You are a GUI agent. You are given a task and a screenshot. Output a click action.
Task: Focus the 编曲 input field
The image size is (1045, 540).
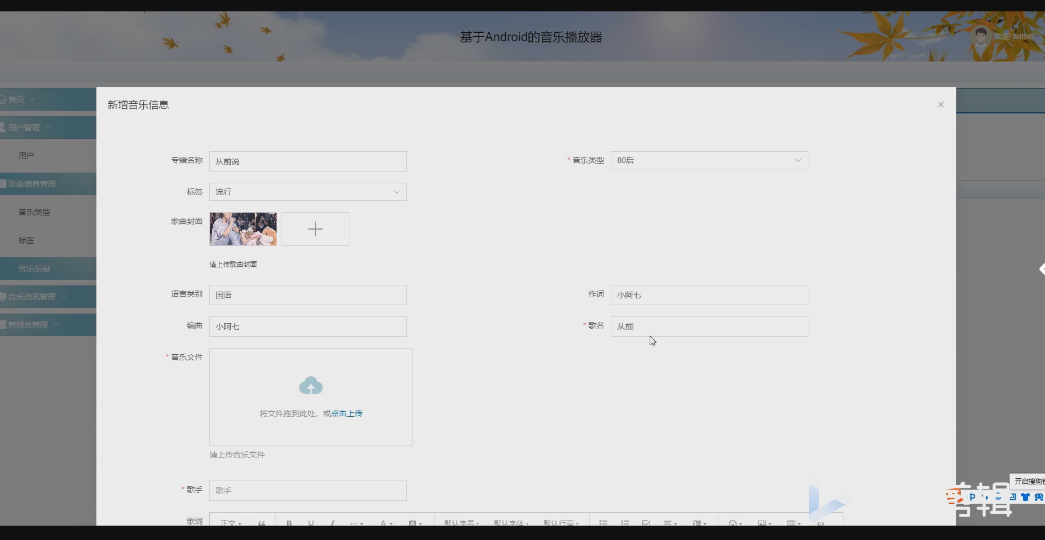click(308, 327)
